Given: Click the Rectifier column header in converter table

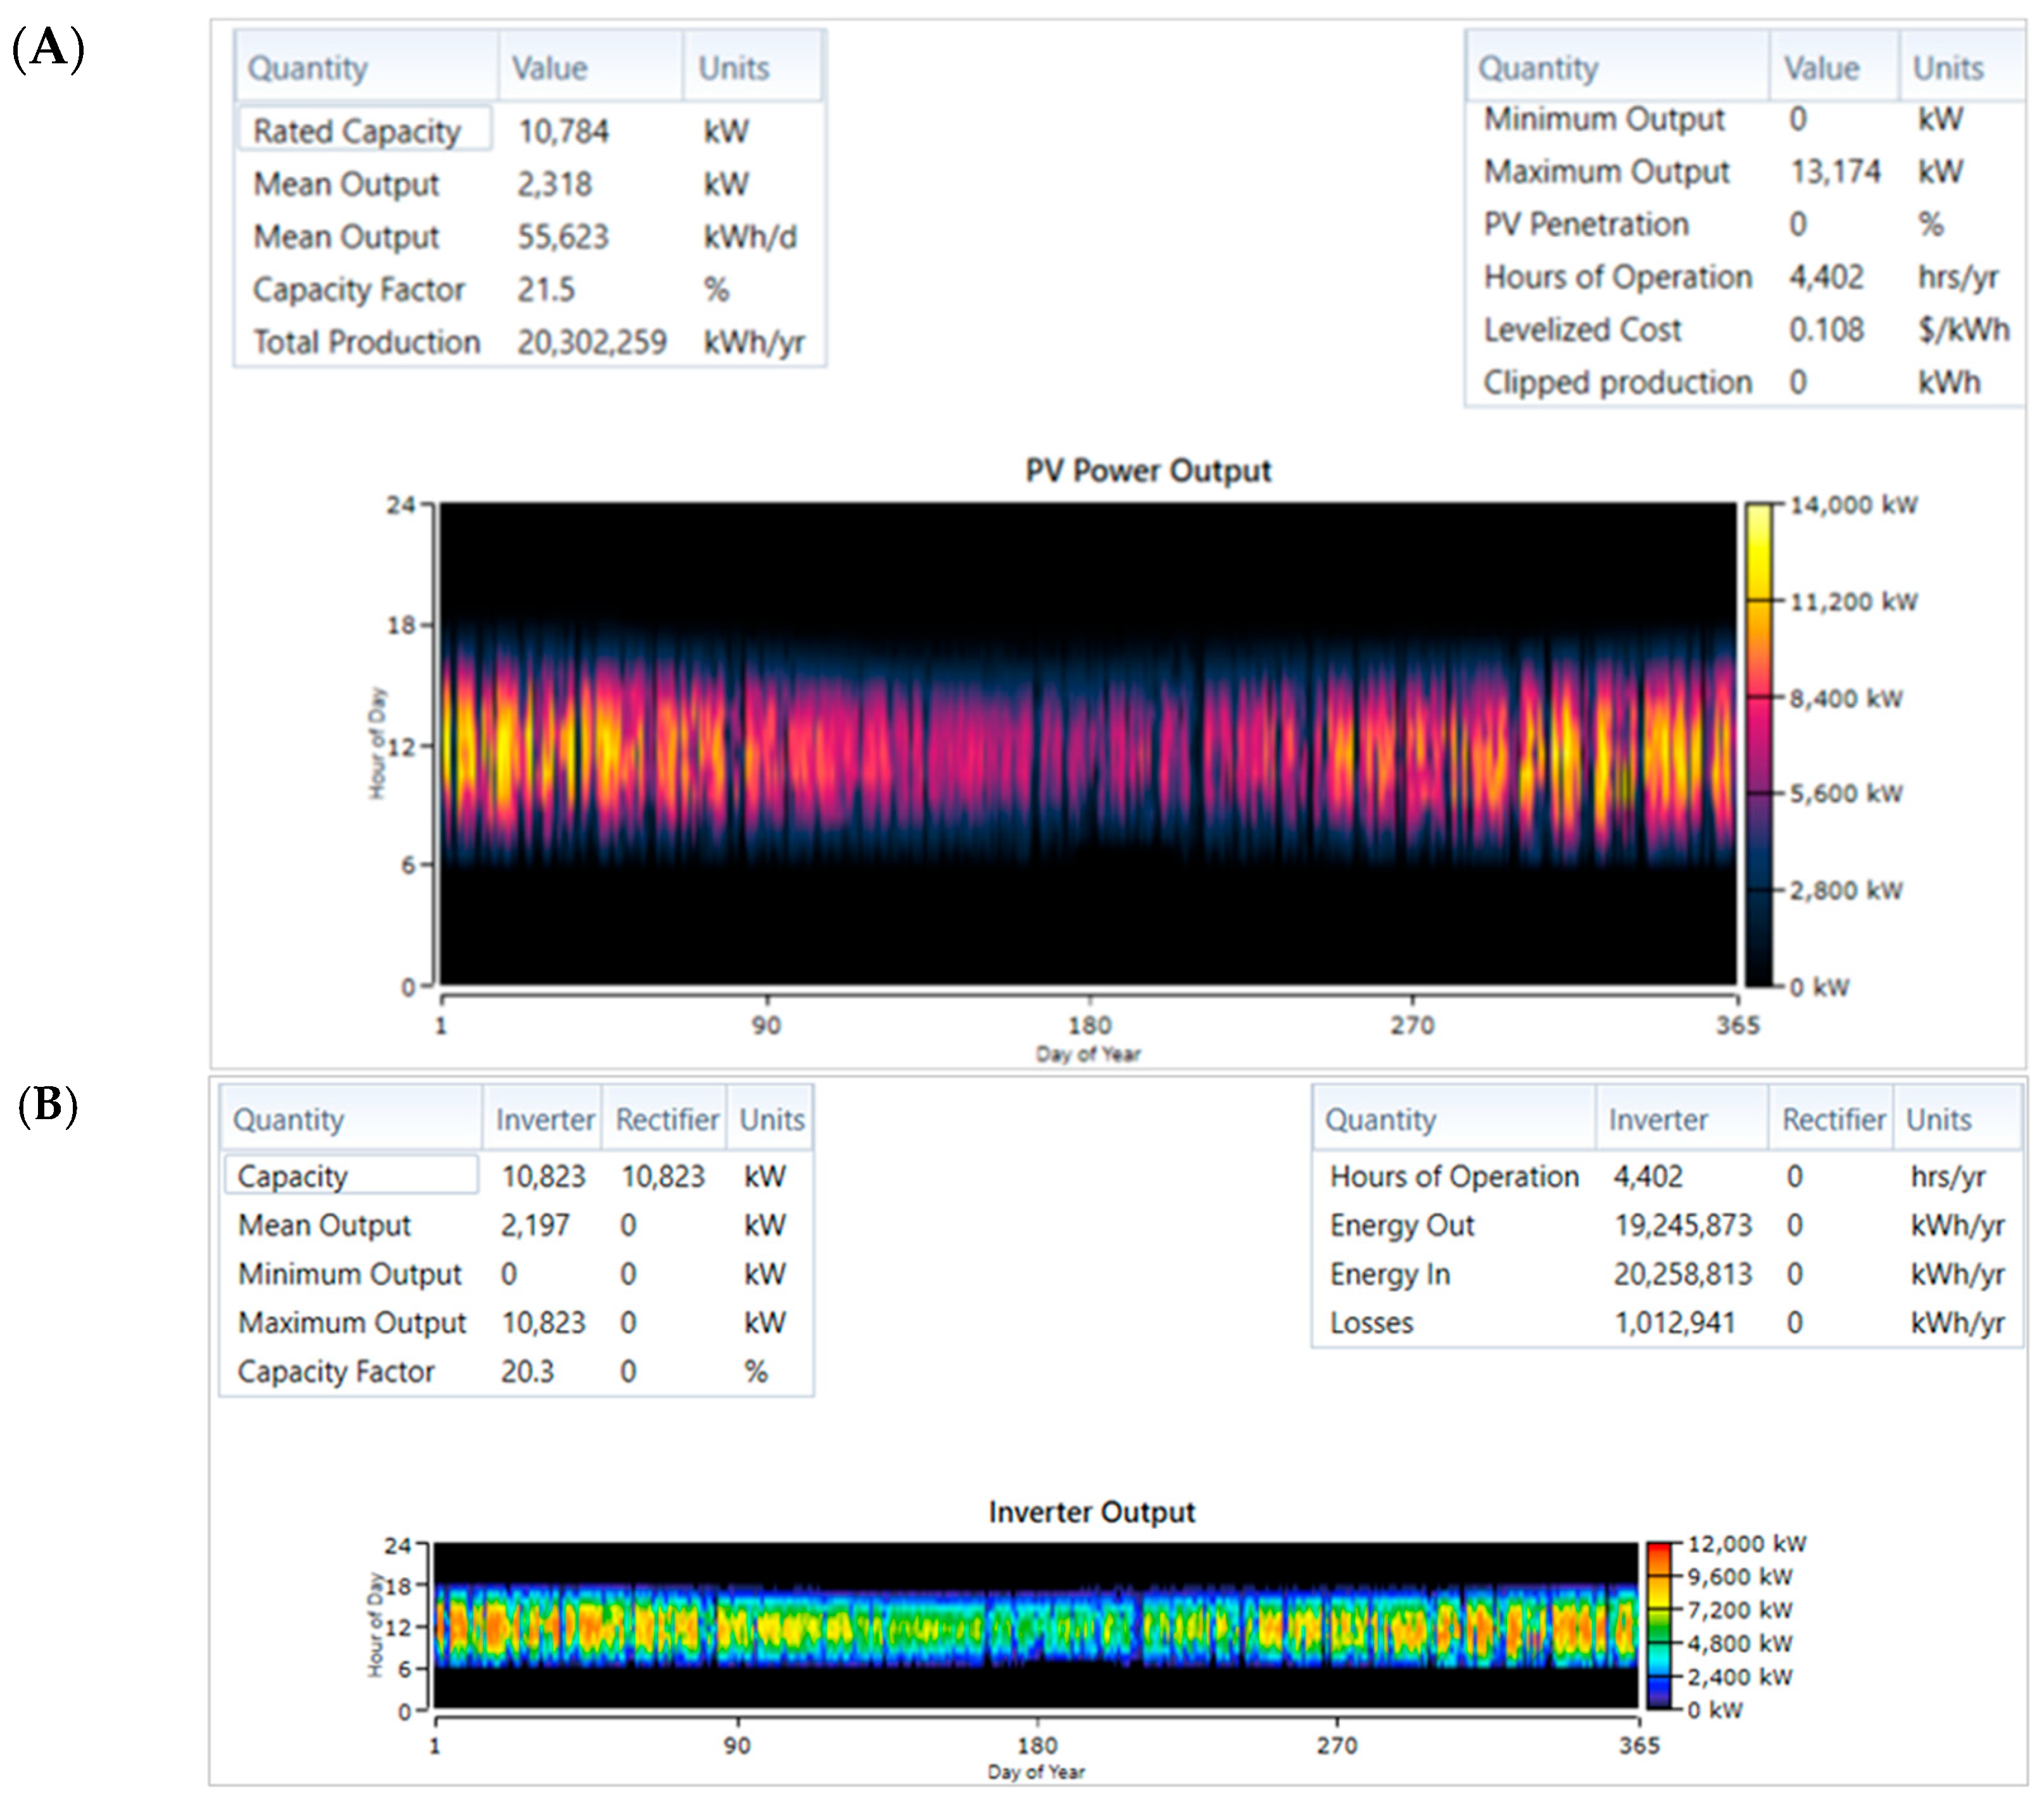Looking at the screenshot, I should click(666, 1119).
